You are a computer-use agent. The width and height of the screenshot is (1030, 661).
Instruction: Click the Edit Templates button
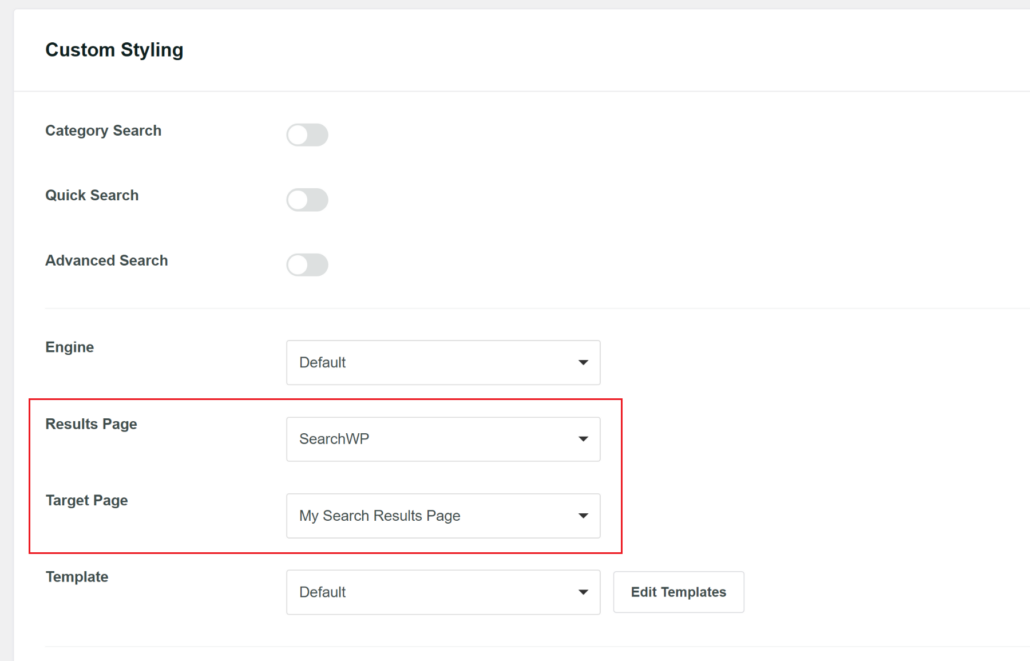tap(679, 592)
